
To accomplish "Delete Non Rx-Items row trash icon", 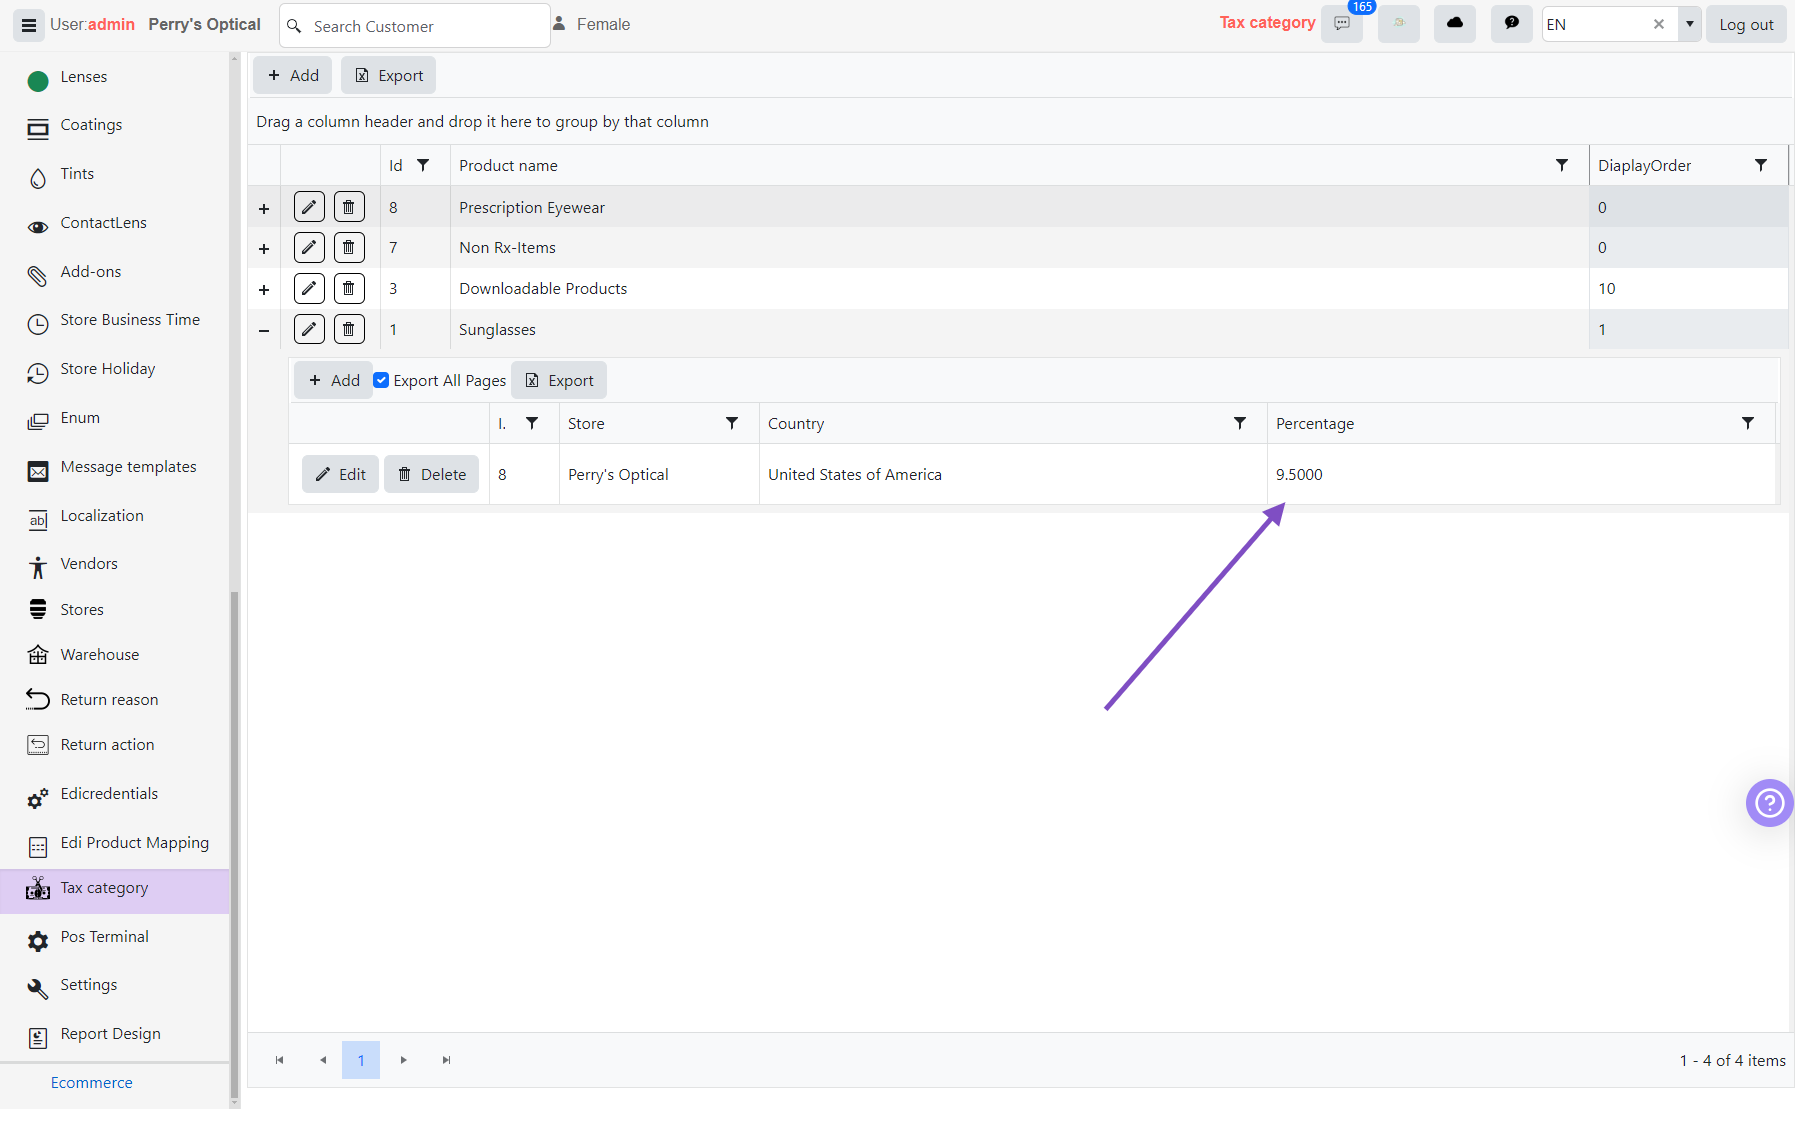I will click(349, 247).
